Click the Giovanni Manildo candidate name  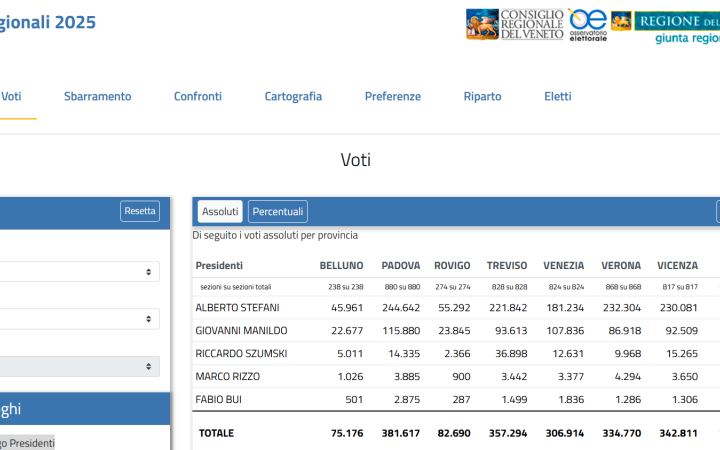click(241, 331)
